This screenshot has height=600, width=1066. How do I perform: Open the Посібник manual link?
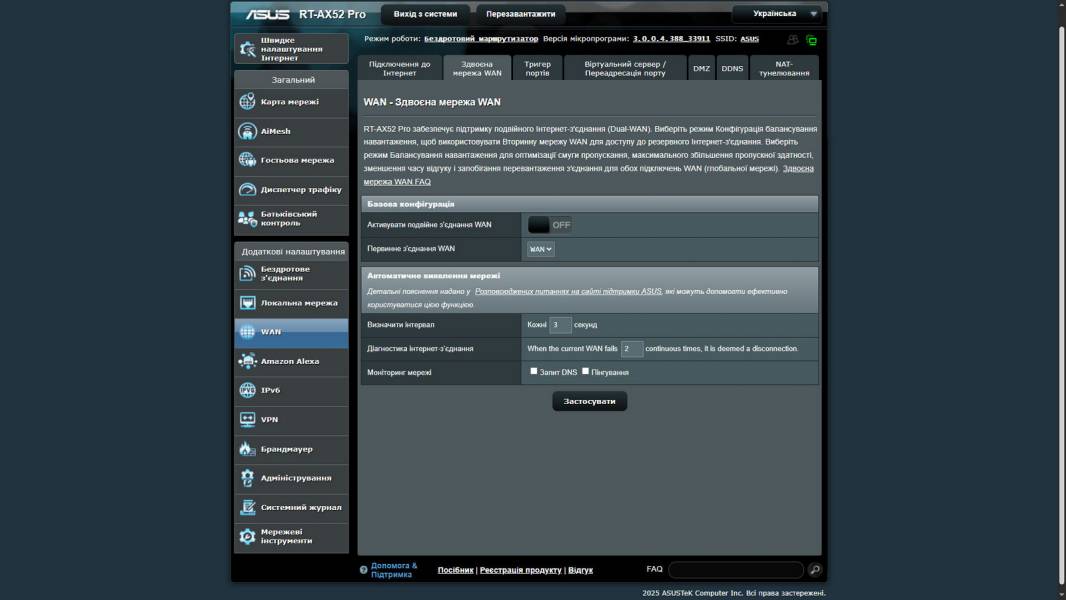pos(455,570)
